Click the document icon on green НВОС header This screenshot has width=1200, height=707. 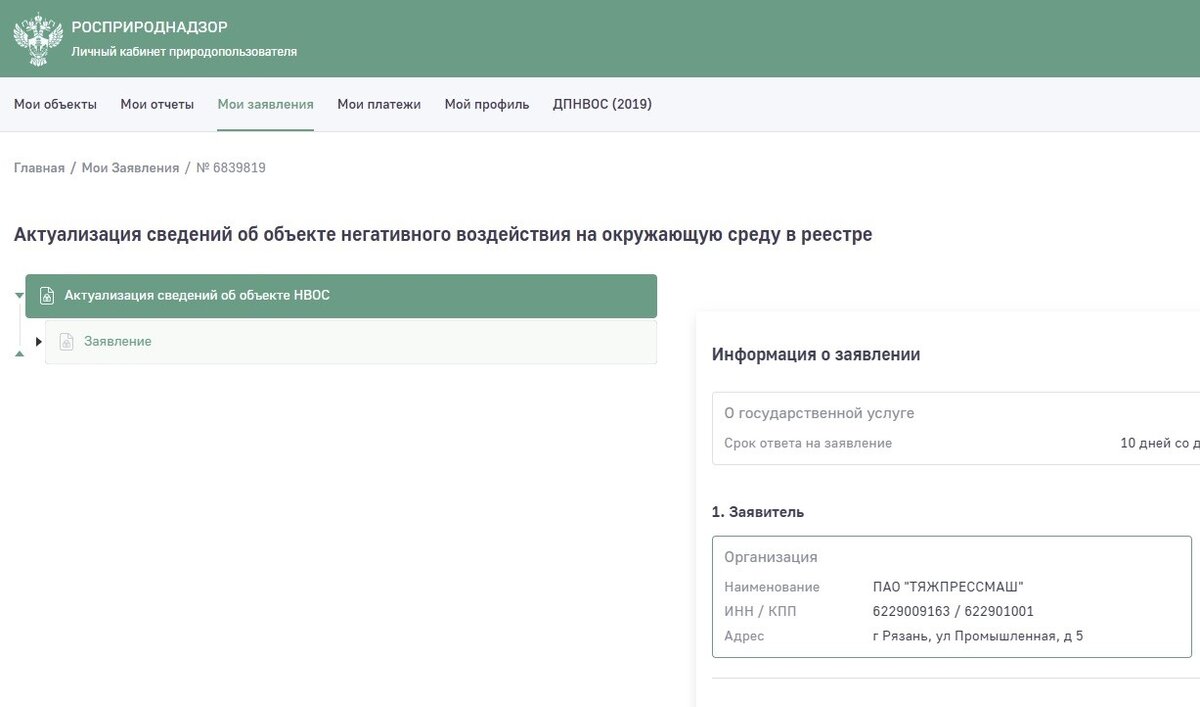point(46,295)
